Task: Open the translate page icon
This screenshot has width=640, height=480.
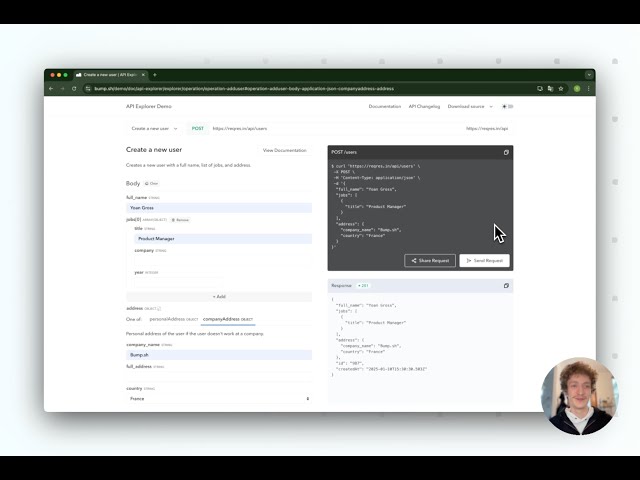Action: click(550, 89)
